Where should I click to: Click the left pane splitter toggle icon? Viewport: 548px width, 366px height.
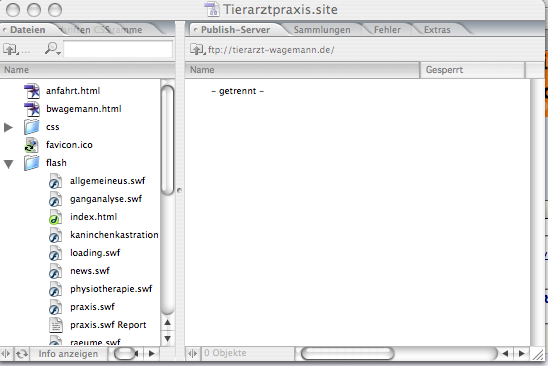pos(6,354)
